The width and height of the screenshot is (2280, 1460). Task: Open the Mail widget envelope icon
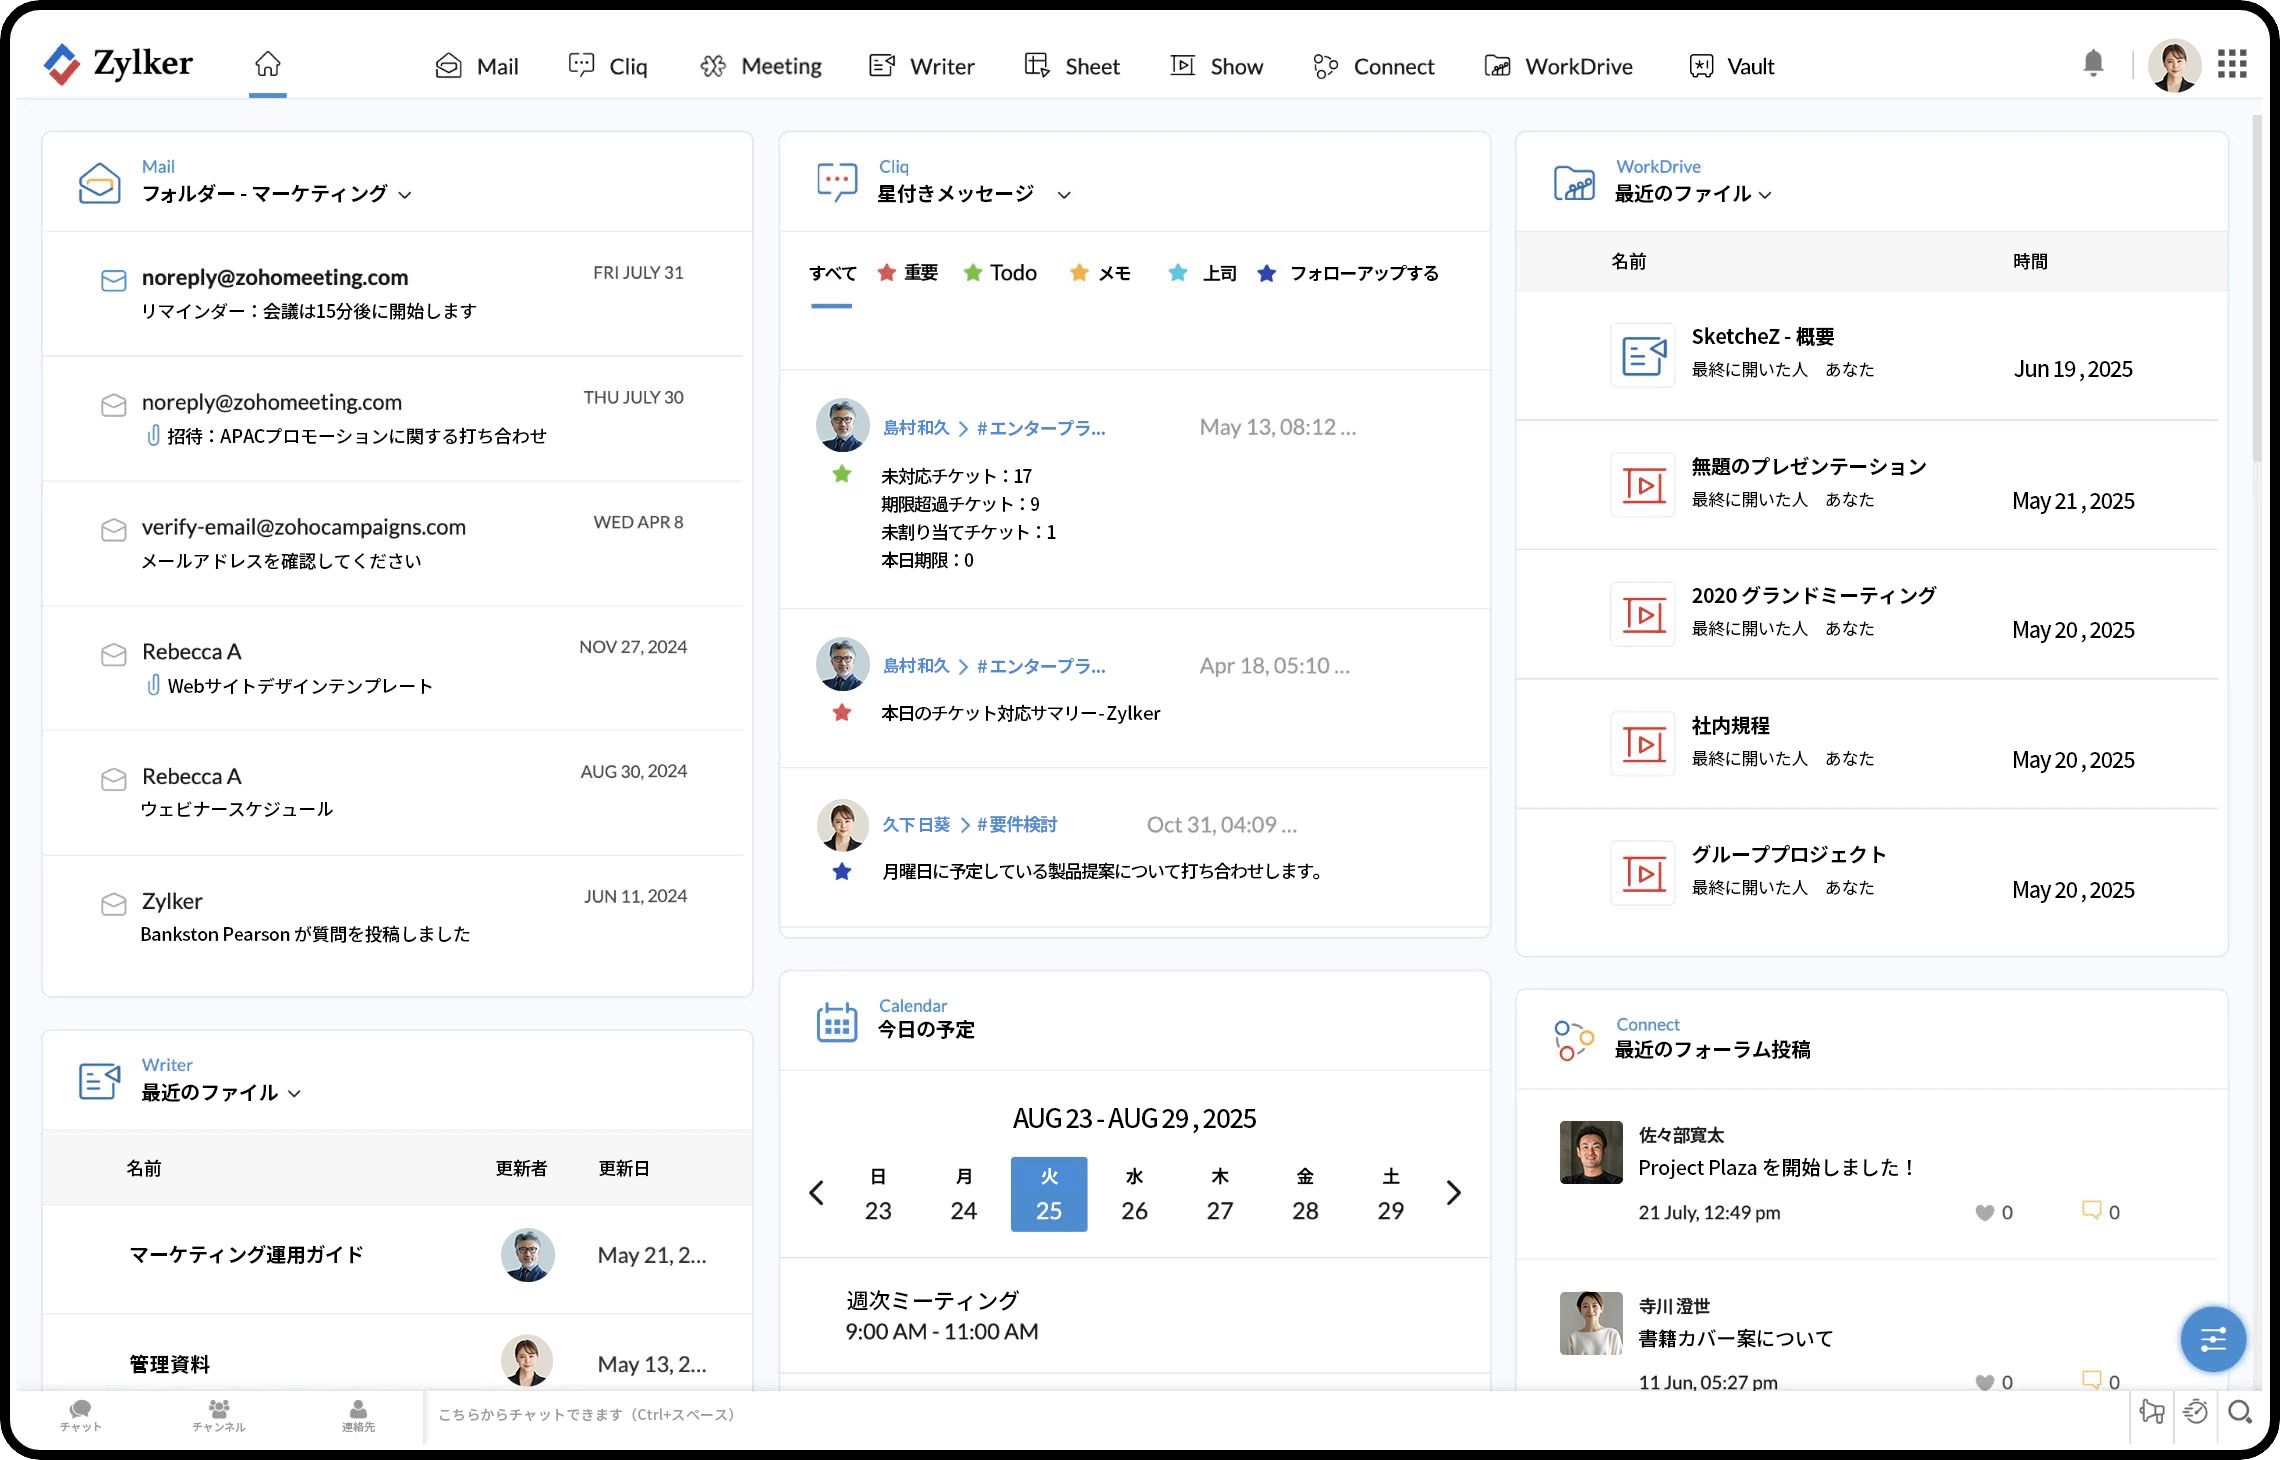(x=99, y=183)
